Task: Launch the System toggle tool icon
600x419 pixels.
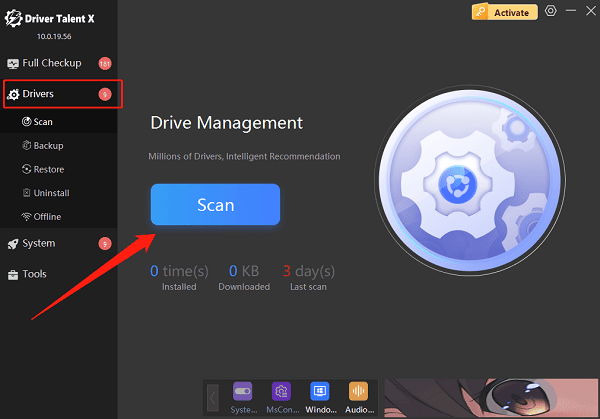Action: (x=242, y=392)
